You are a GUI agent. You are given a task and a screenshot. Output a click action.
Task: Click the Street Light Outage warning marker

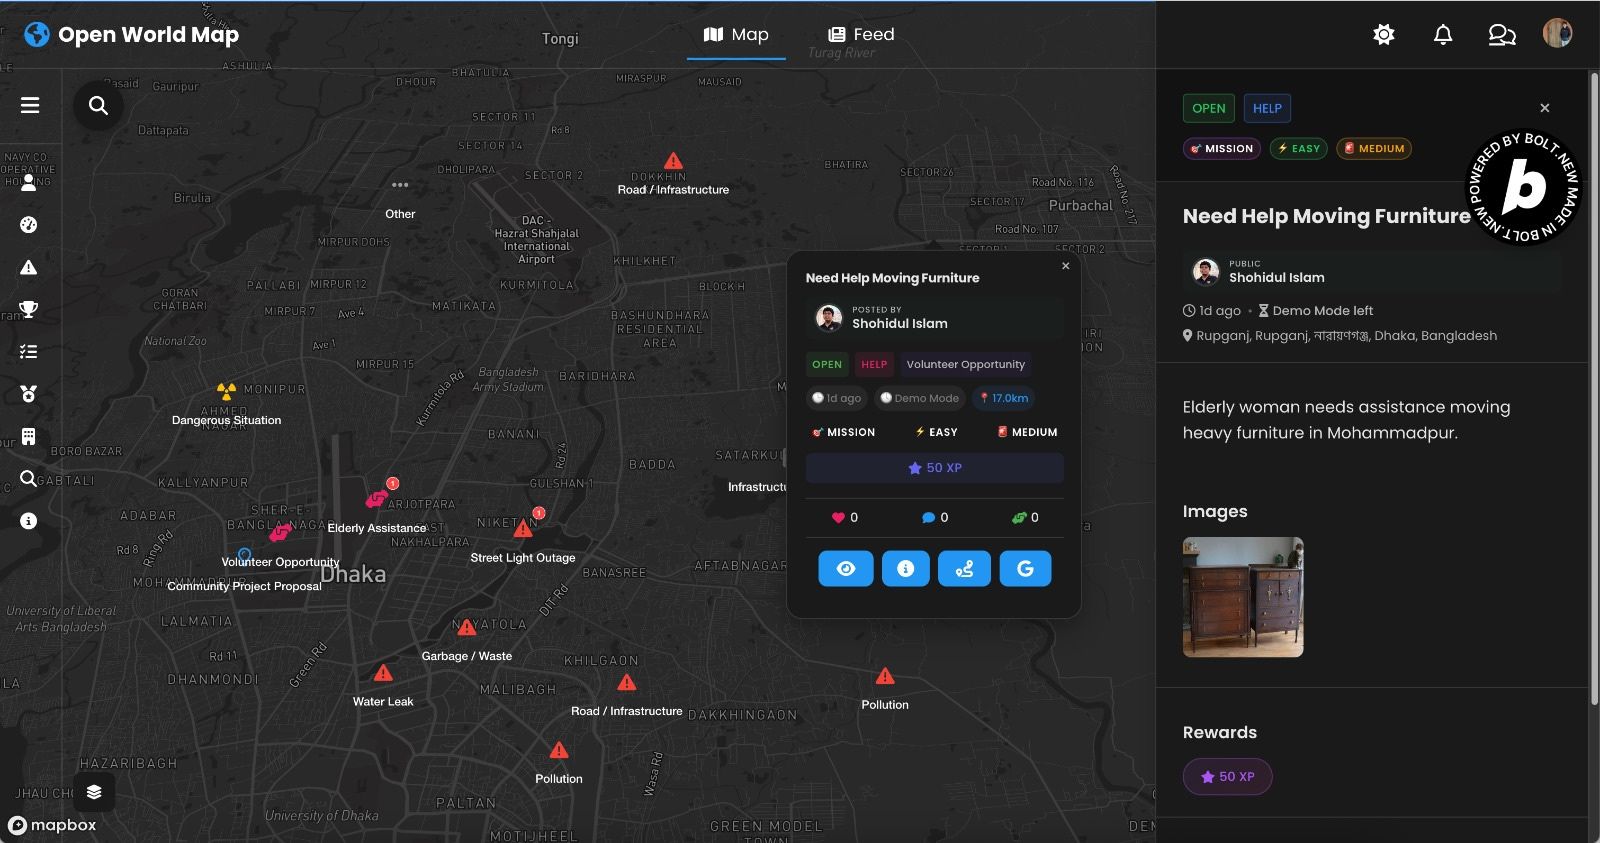(523, 528)
